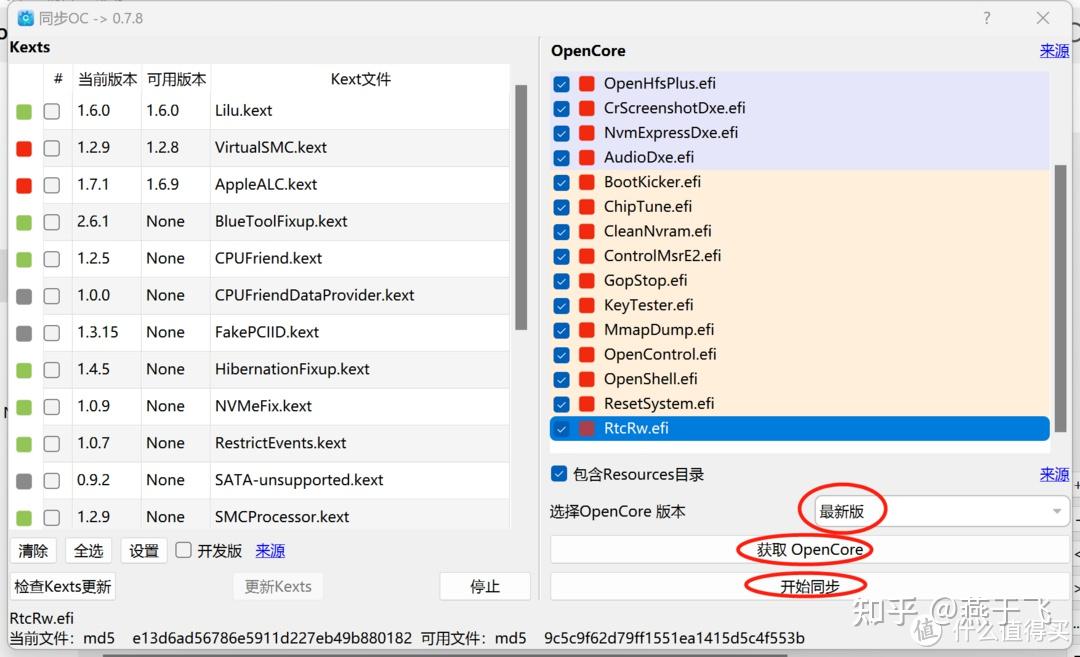This screenshot has width=1080, height=657.
Task: Click the green status square beside HibernationFixup.kext
Action: pos(24,371)
